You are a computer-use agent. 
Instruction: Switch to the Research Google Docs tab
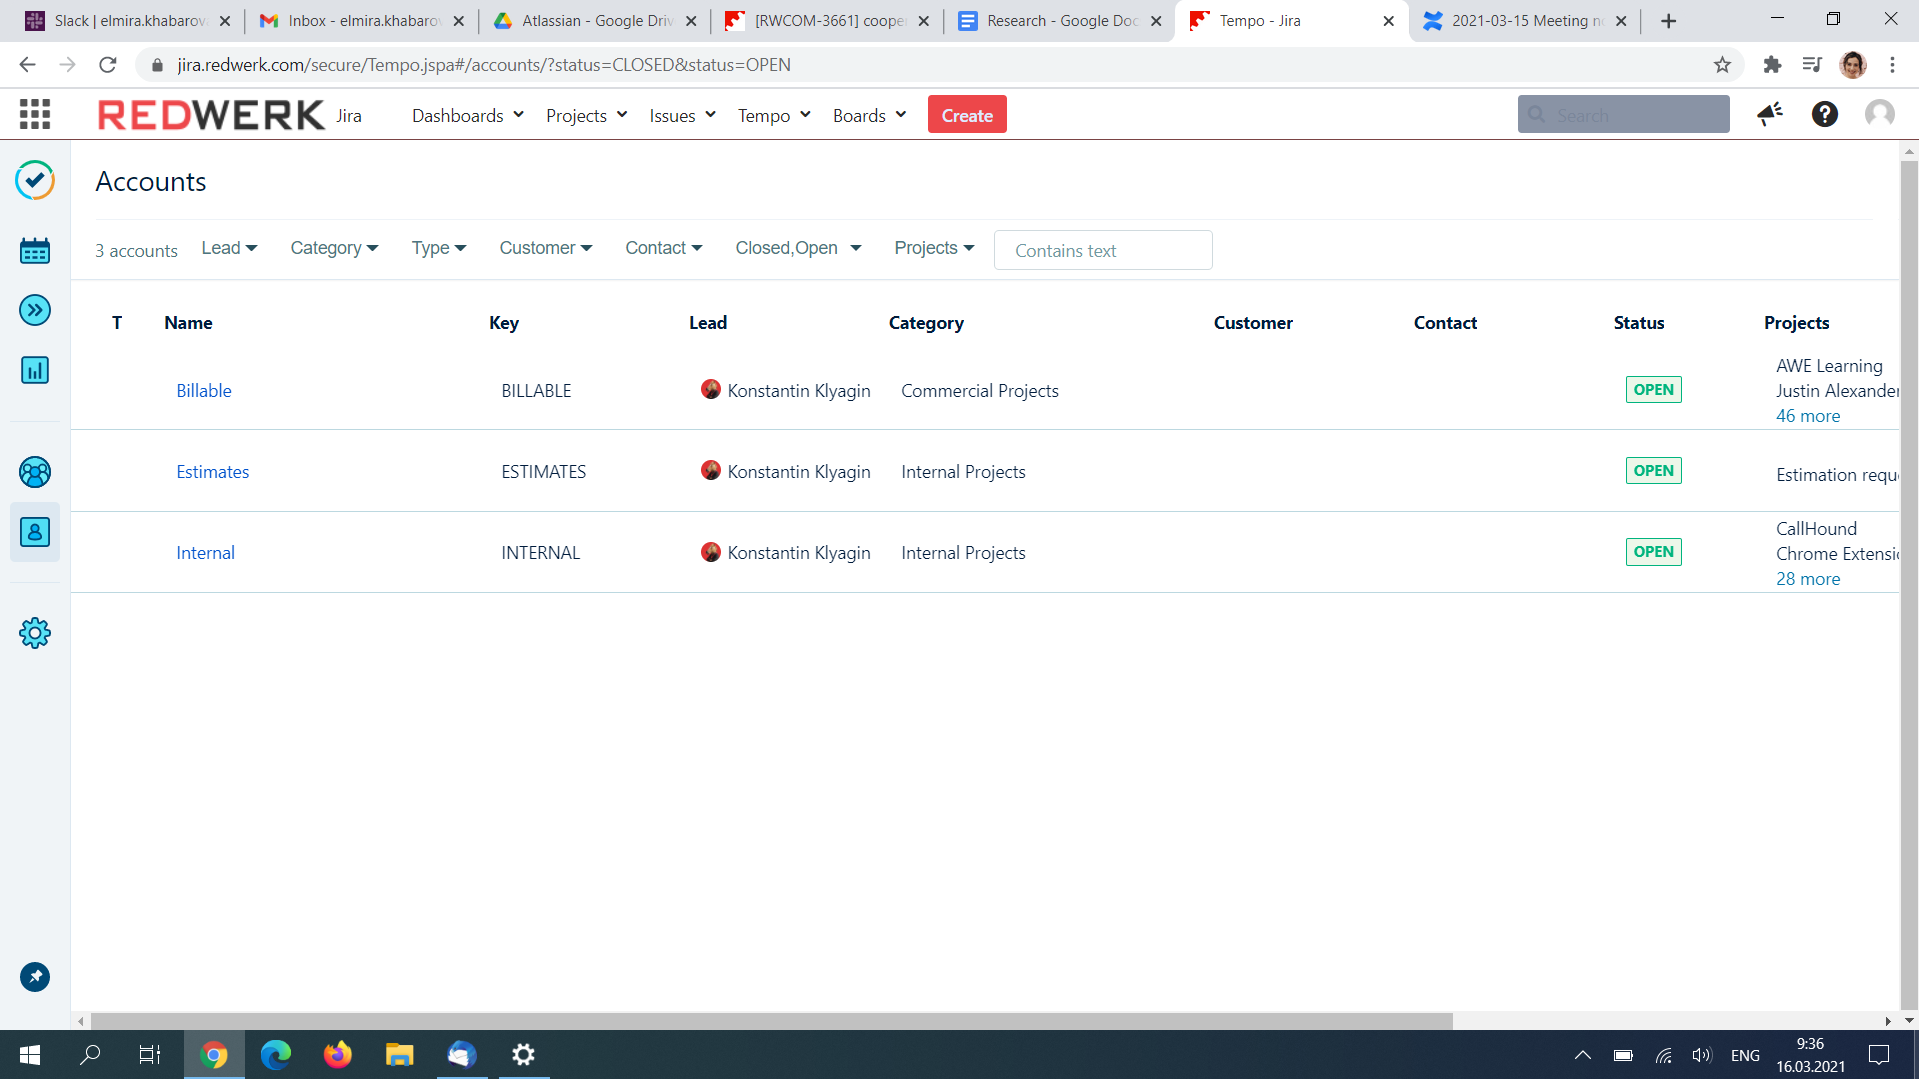[x=1059, y=21]
